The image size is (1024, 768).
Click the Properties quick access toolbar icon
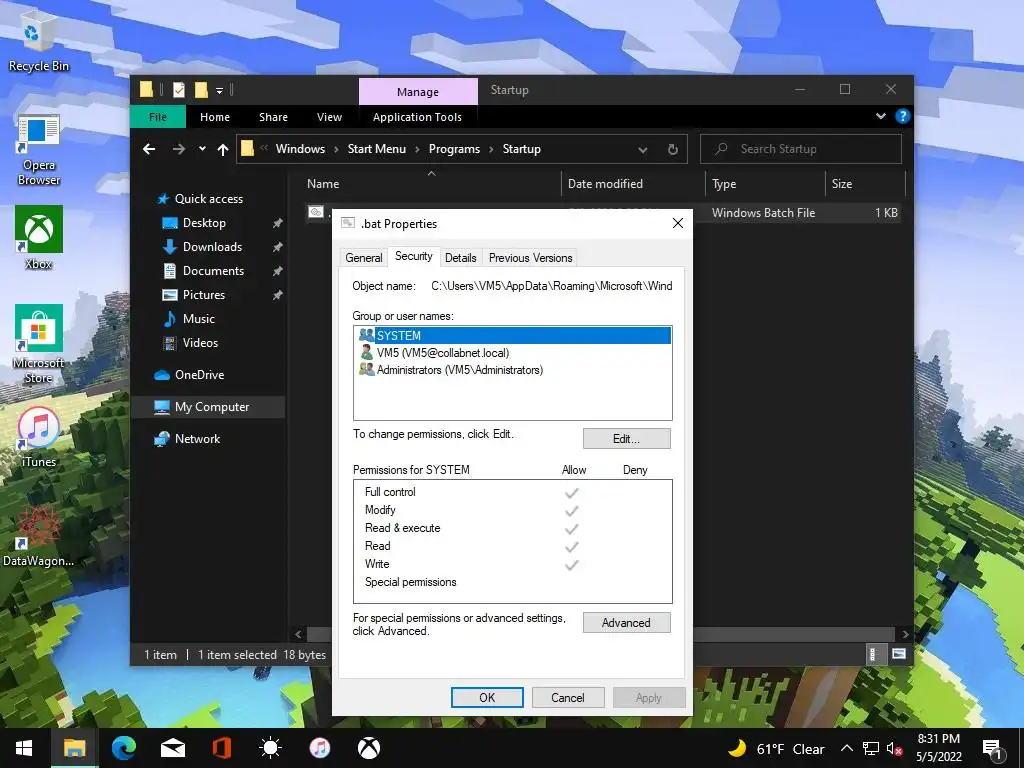(179, 90)
